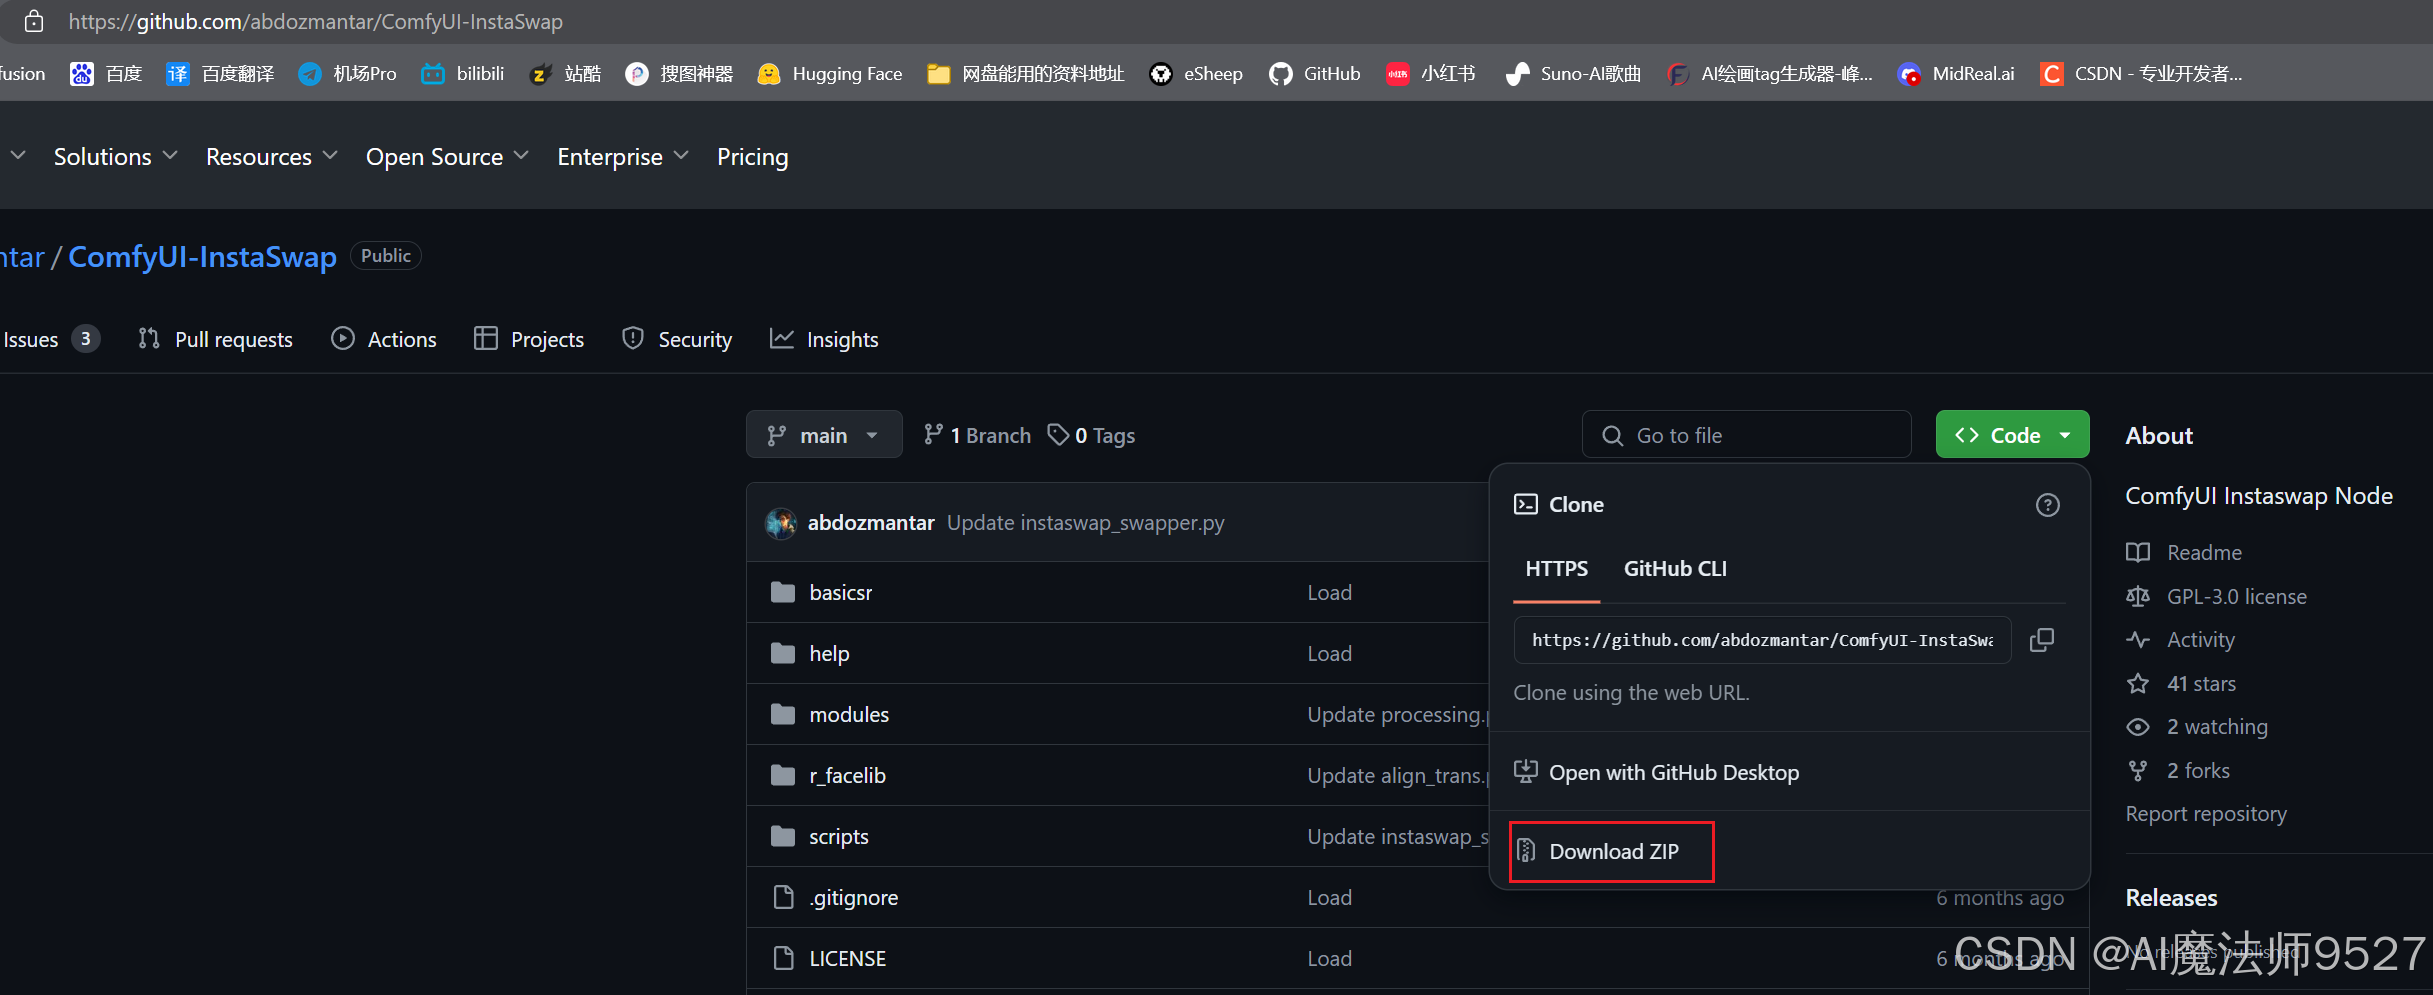Focus the Go to file search box
Viewport: 2433px width, 995px height.
(1746, 435)
